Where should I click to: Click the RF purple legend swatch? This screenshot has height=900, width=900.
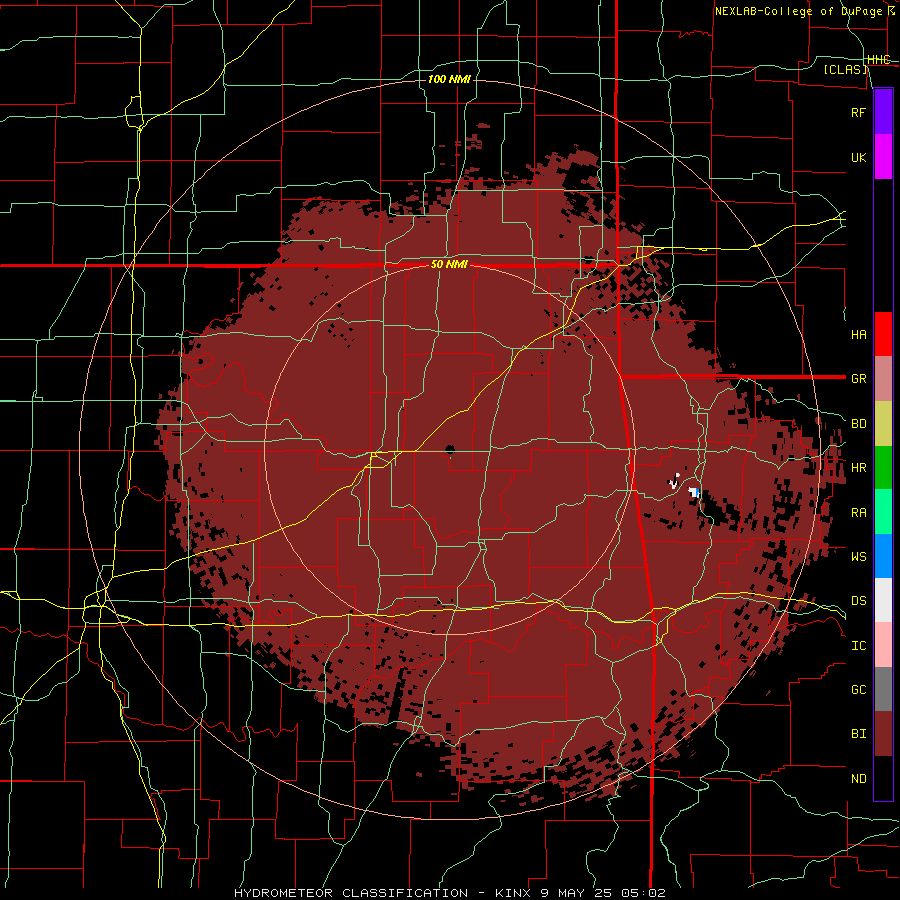[x=883, y=112]
